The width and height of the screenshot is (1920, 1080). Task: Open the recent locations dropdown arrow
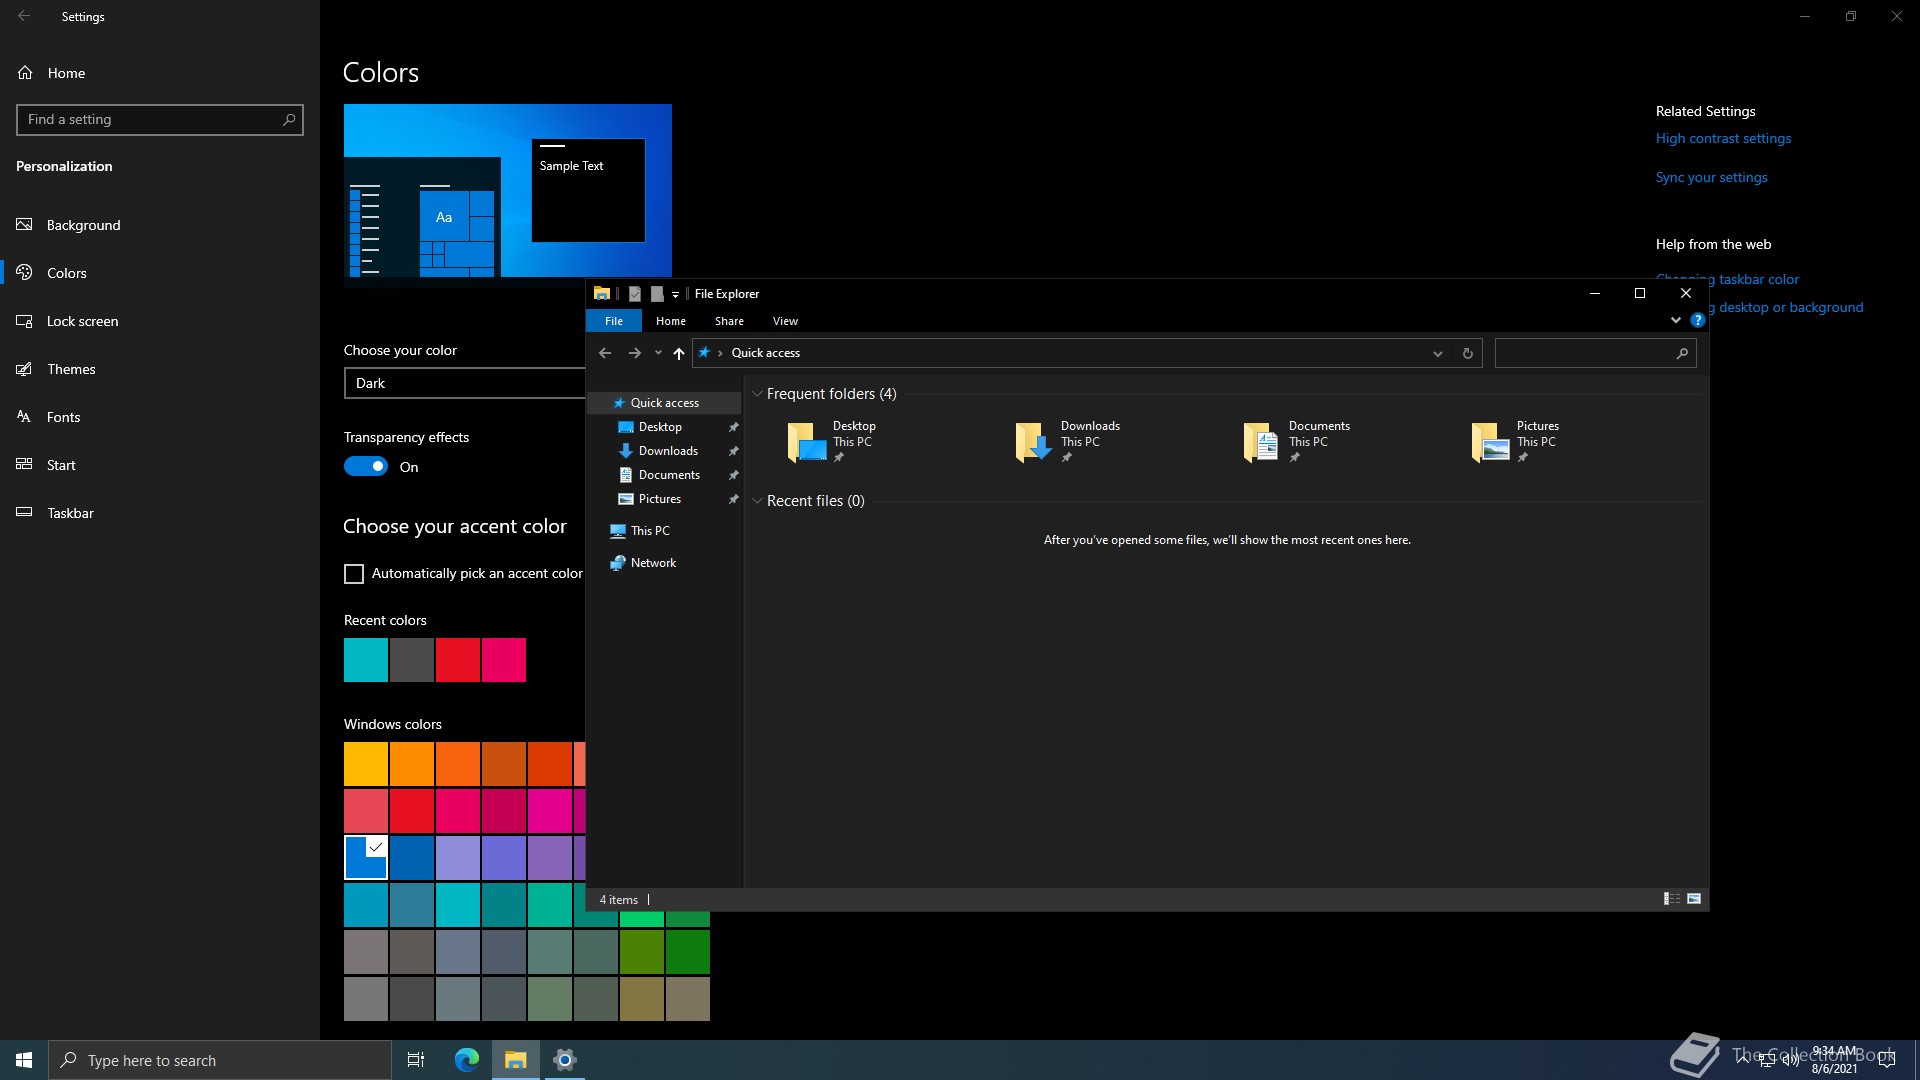(658, 353)
